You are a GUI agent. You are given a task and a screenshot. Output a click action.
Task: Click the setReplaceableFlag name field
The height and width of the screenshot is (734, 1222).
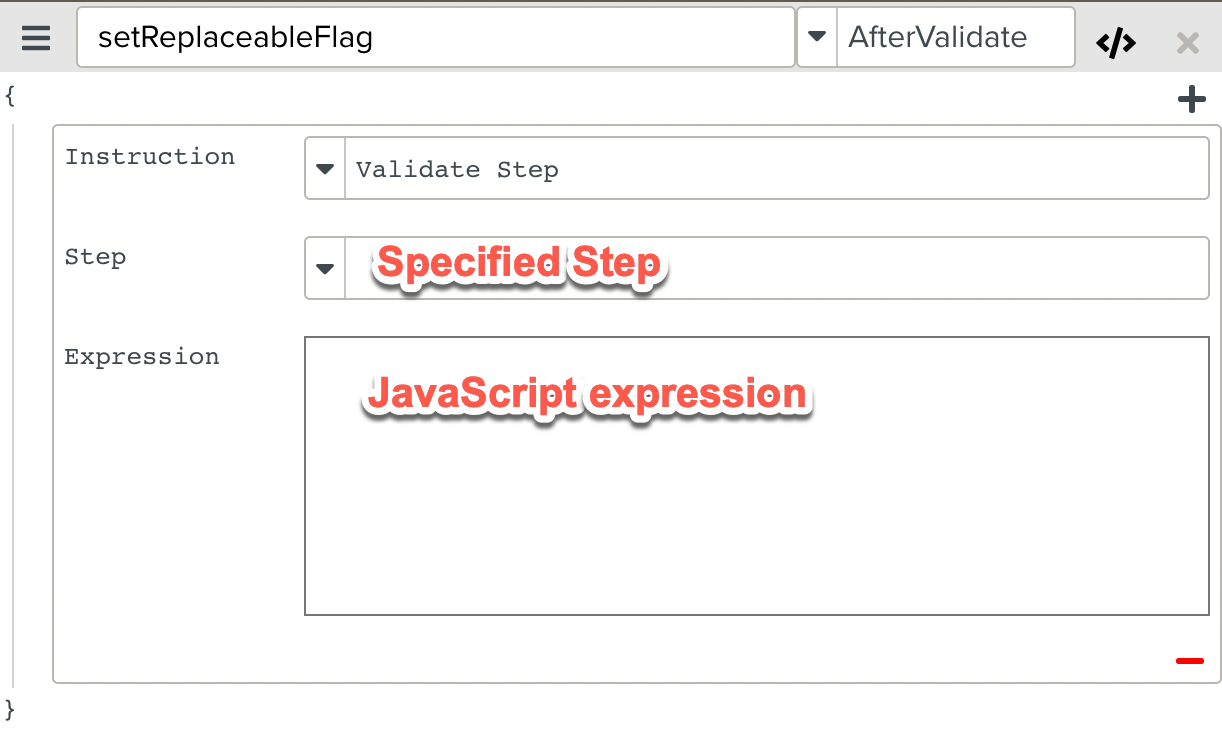(434, 37)
